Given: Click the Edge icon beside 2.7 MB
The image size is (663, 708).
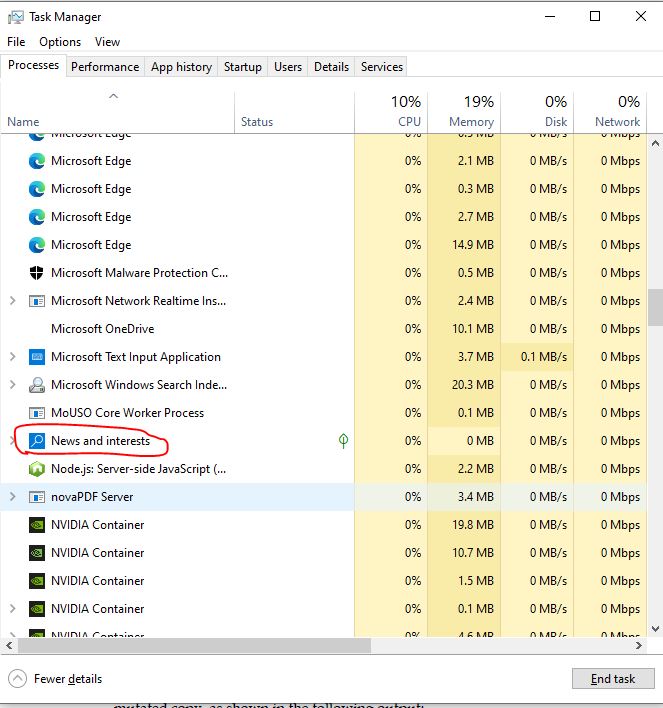Looking at the screenshot, I should pos(37,217).
